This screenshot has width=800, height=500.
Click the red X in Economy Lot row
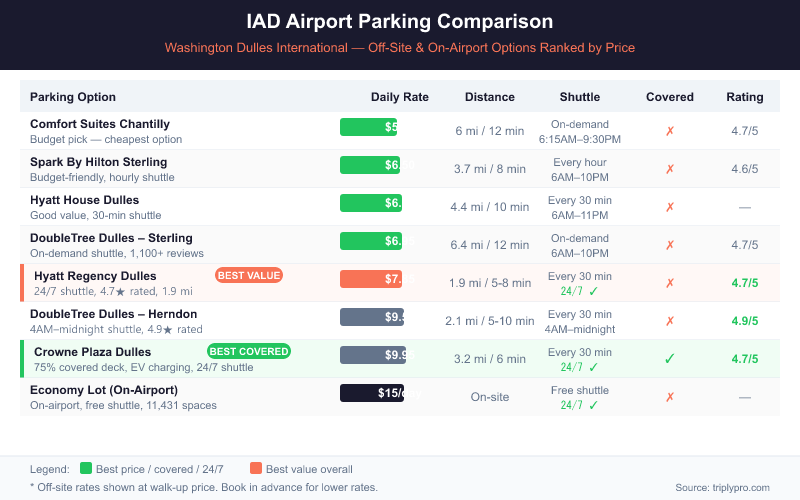coord(670,397)
